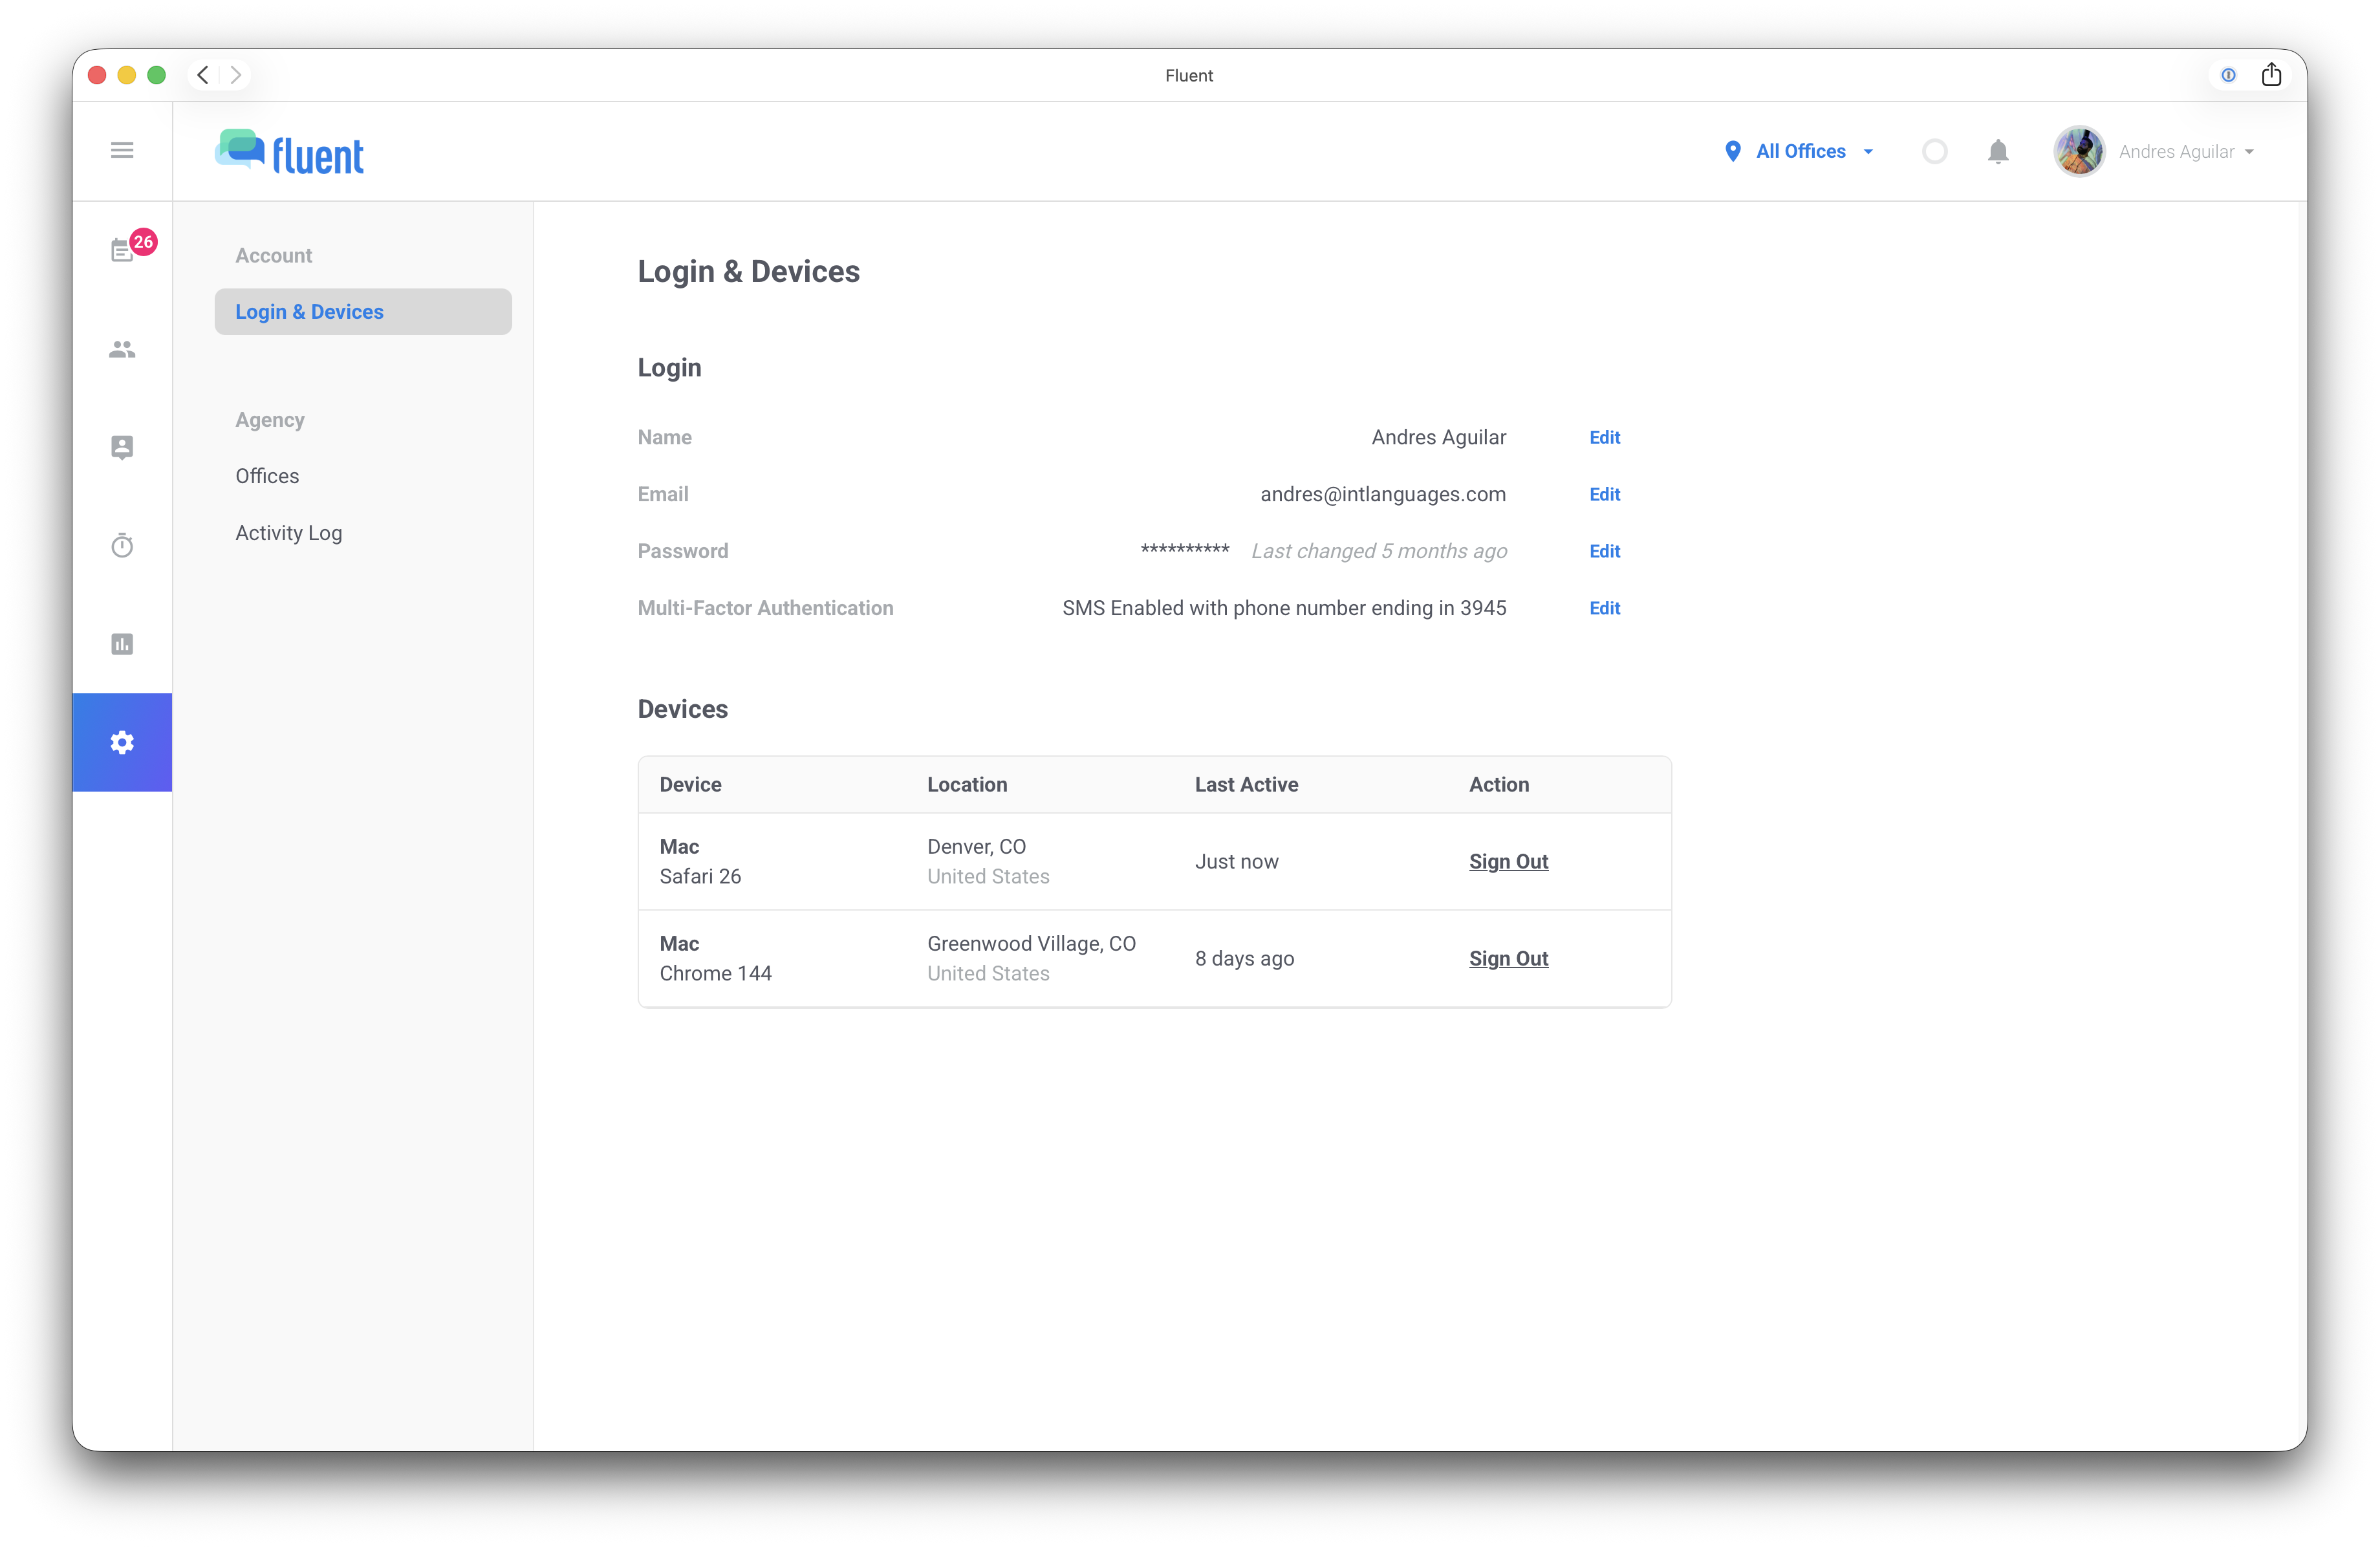
Task: Click the location pin next to All Offices
Action: 1734,151
